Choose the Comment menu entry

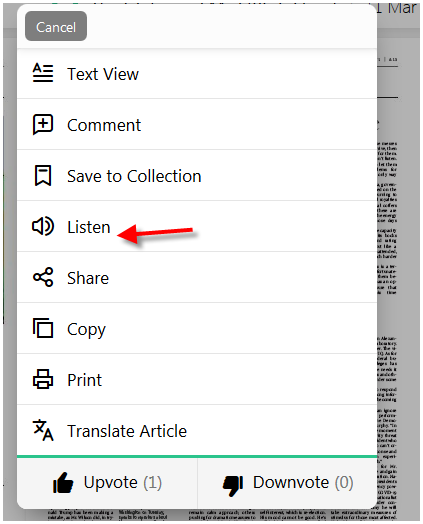tap(197, 125)
